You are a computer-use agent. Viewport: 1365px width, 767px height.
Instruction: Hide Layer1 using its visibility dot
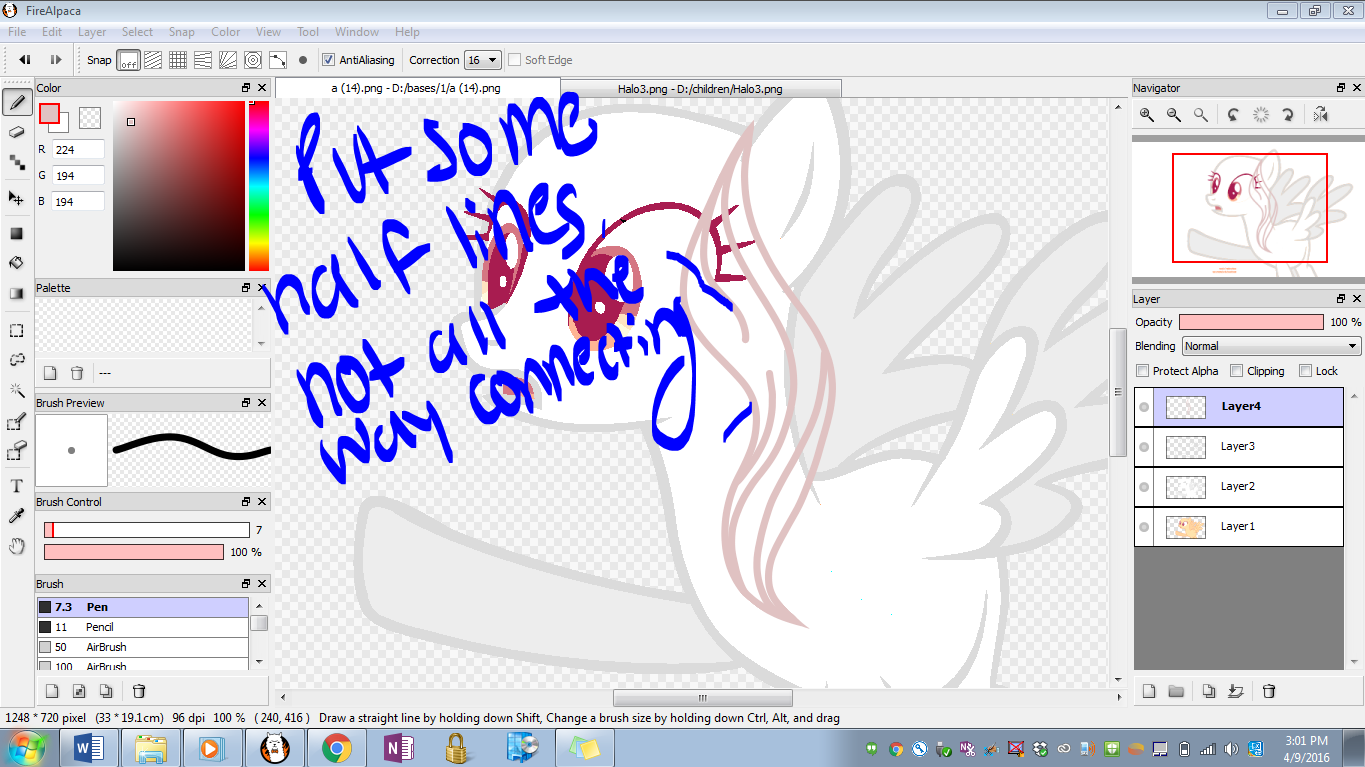(1144, 527)
